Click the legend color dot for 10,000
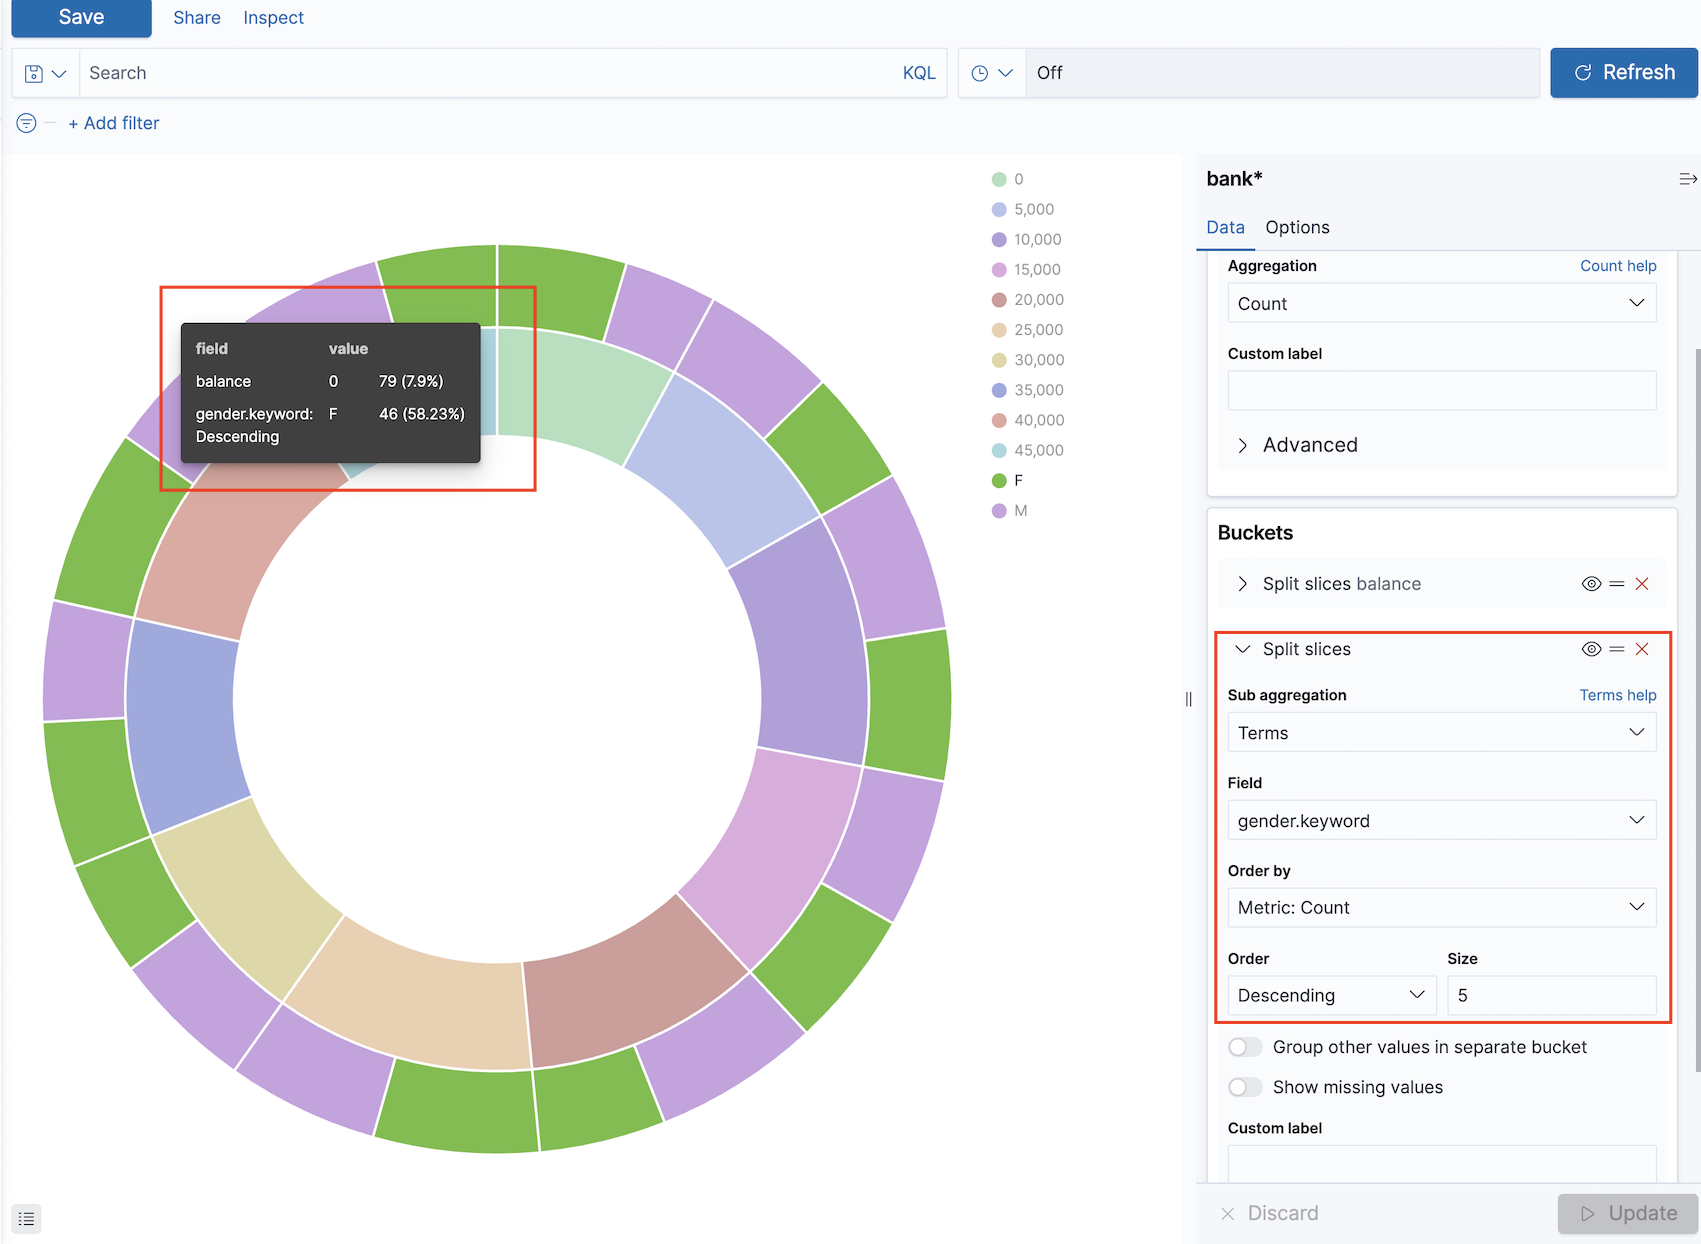The height and width of the screenshot is (1244, 1701). [x=999, y=239]
